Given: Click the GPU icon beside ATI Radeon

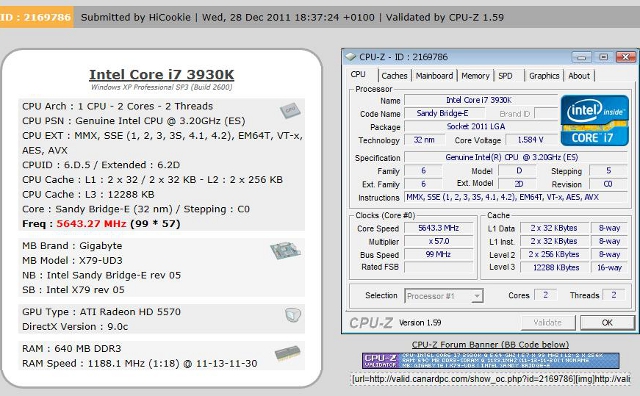Looking at the screenshot, I should [293, 314].
